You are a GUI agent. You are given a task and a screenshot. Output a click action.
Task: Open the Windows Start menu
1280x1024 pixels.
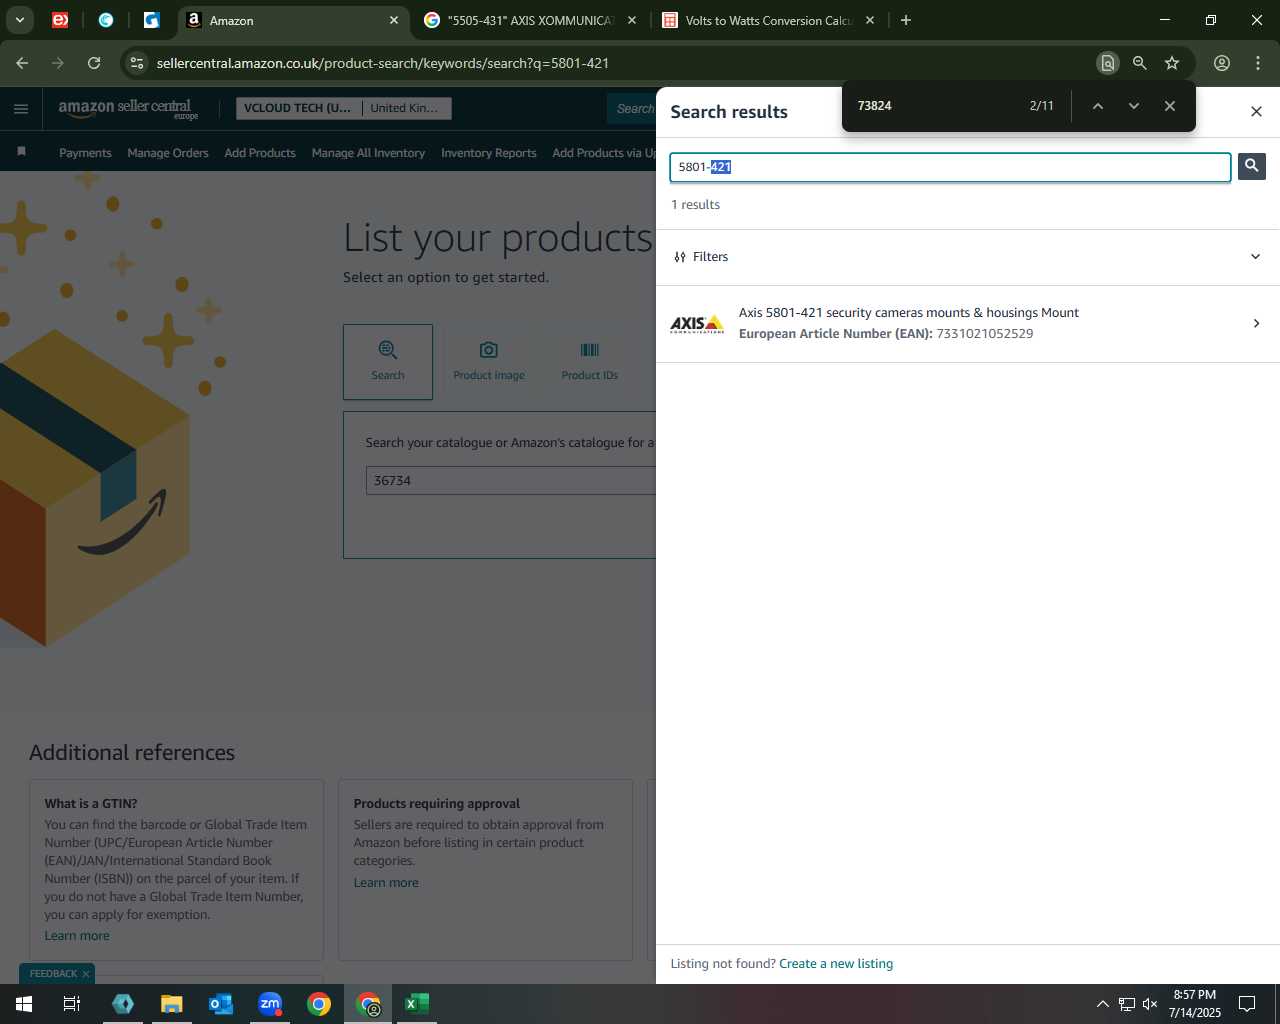click(x=24, y=1004)
